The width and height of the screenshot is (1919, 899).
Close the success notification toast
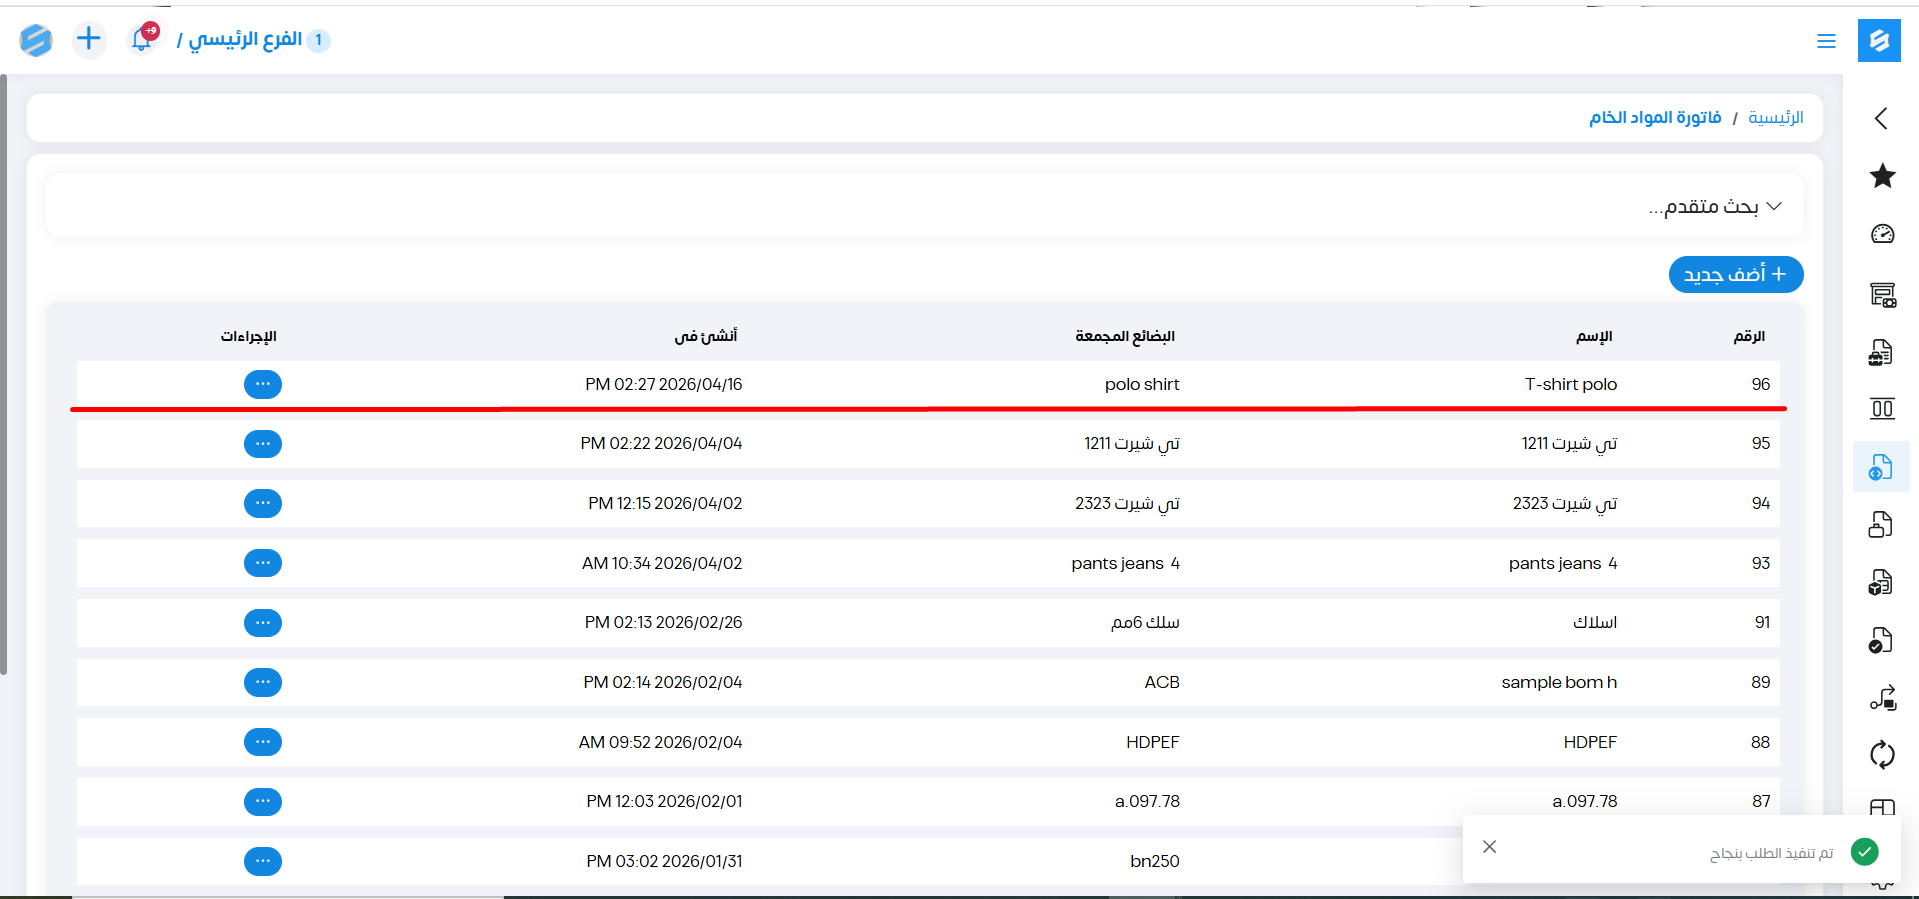tap(1489, 847)
